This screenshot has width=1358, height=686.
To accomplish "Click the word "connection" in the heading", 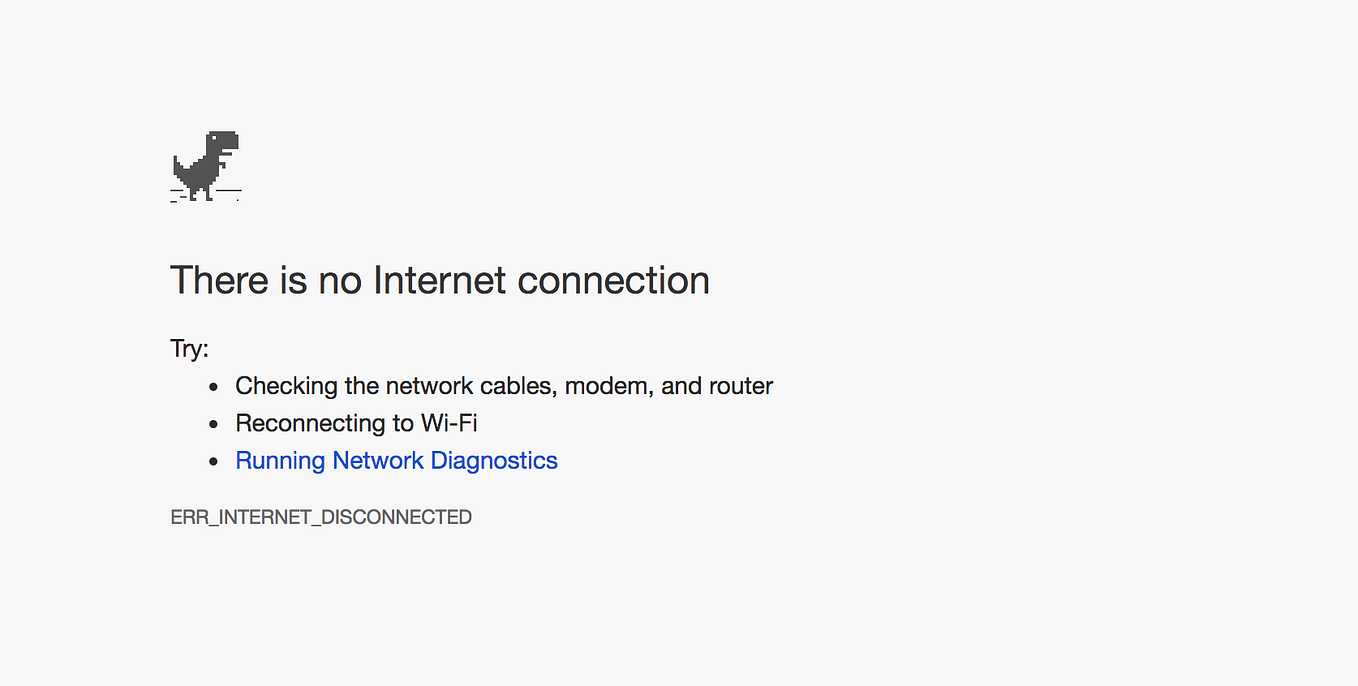I will coord(614,280).
